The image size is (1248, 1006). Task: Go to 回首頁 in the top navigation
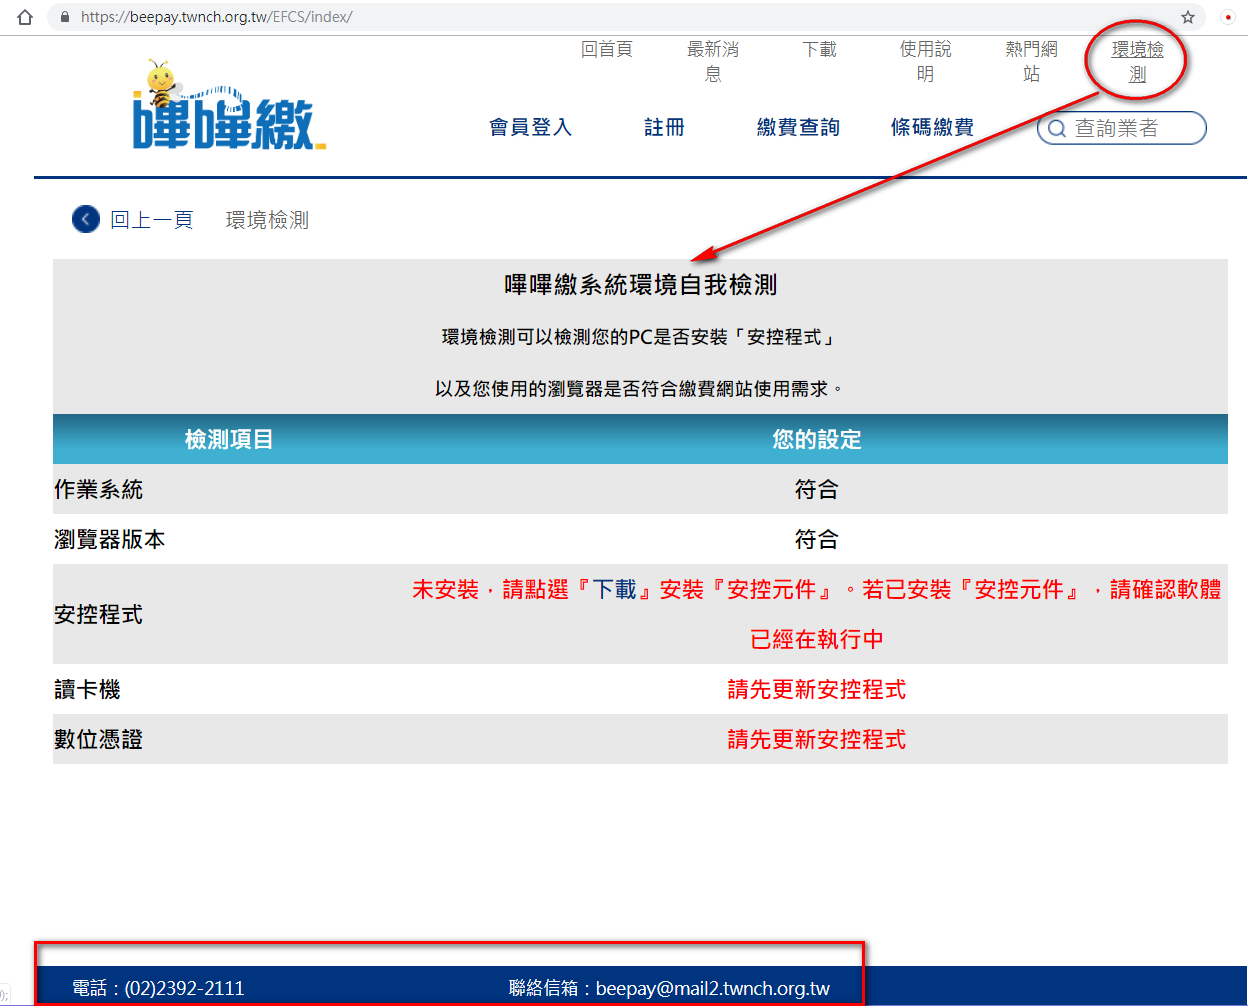606,50
